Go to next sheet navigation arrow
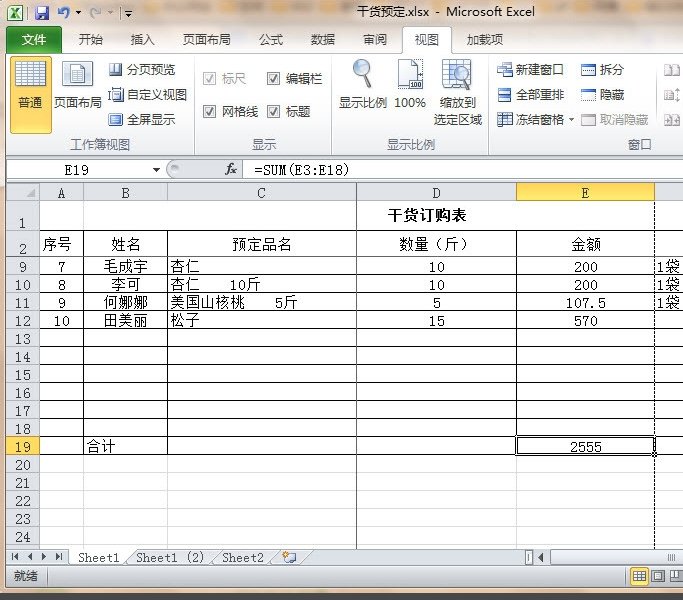683x600 pixels. [x=44, y=556]
